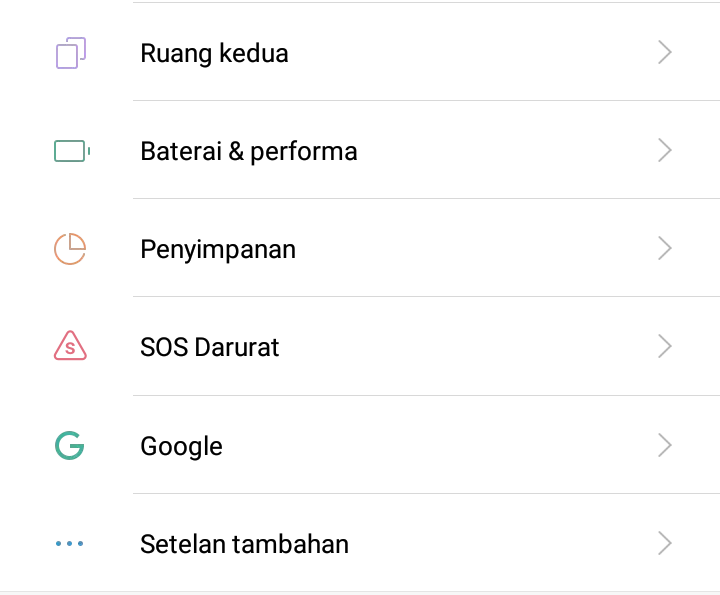Click the green battery icon
The height and width of the screenshot is (595, 720).
[70, 151]
